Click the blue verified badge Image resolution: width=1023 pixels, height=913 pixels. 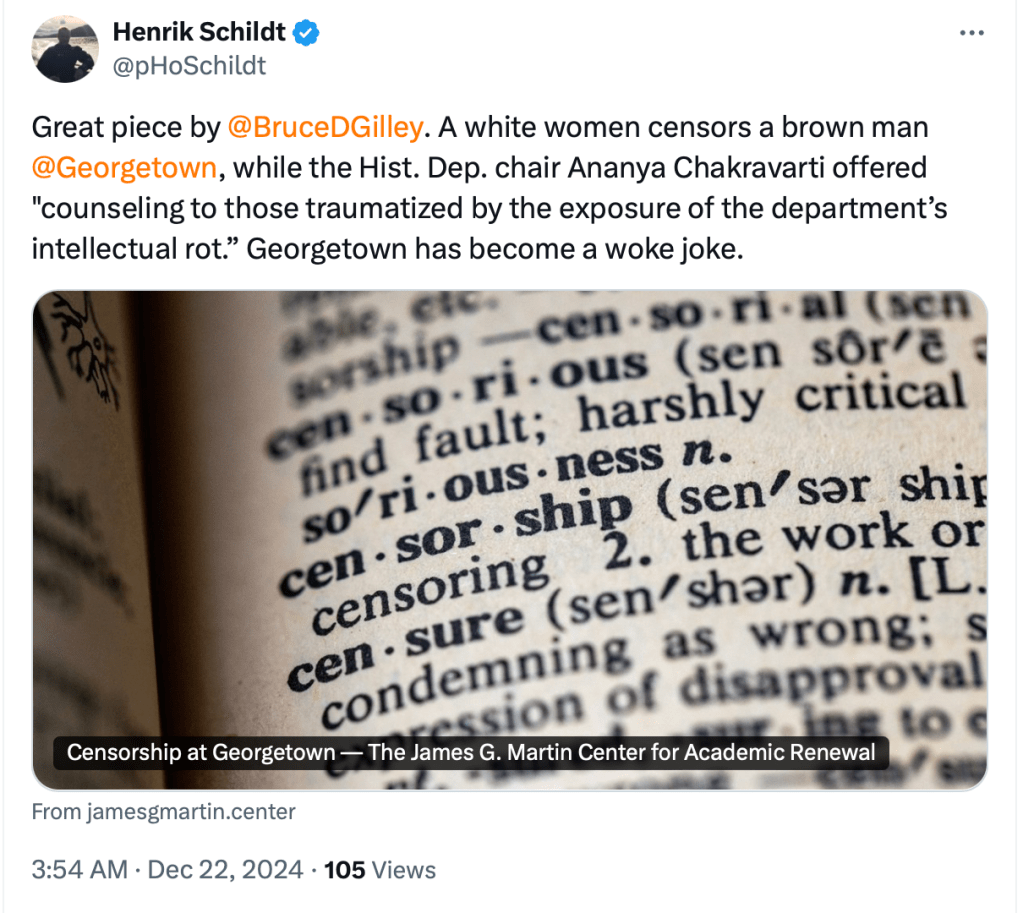pyautogui.click(x=305, y=33)
